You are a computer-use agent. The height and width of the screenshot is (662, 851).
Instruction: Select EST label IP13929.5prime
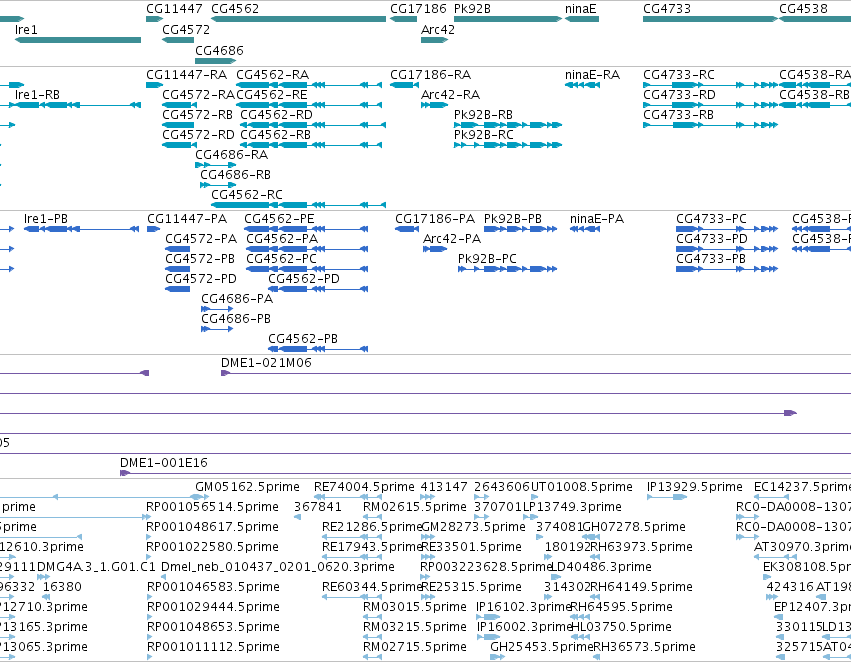click(695, 487)
